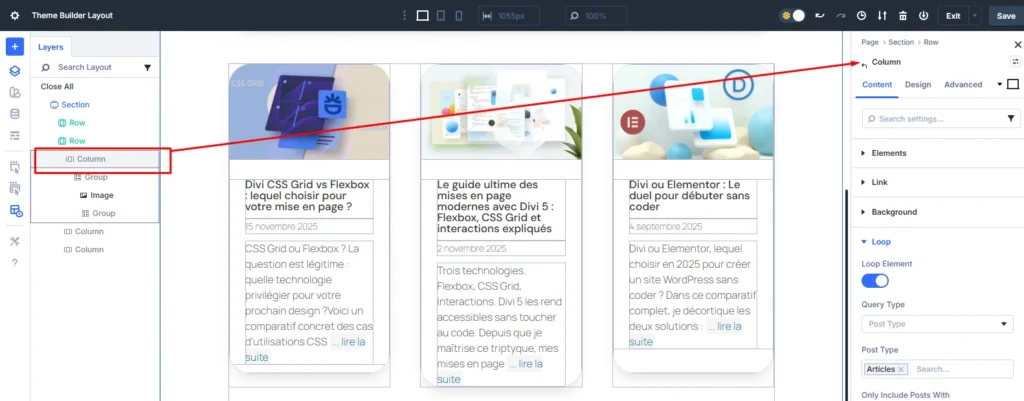Open the small dropdown arrow after Advanced tab
1024x401 pixels.
pos(999,84)
